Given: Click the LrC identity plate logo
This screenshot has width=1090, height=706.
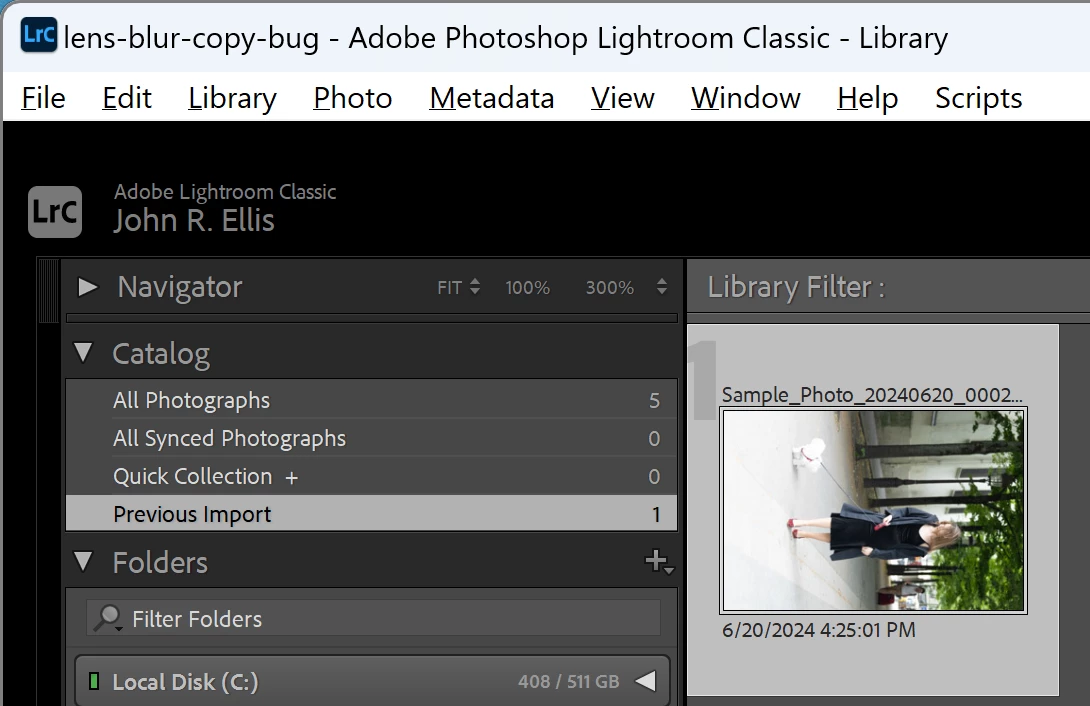Looking at the screenshot, I should pos(55,212).
